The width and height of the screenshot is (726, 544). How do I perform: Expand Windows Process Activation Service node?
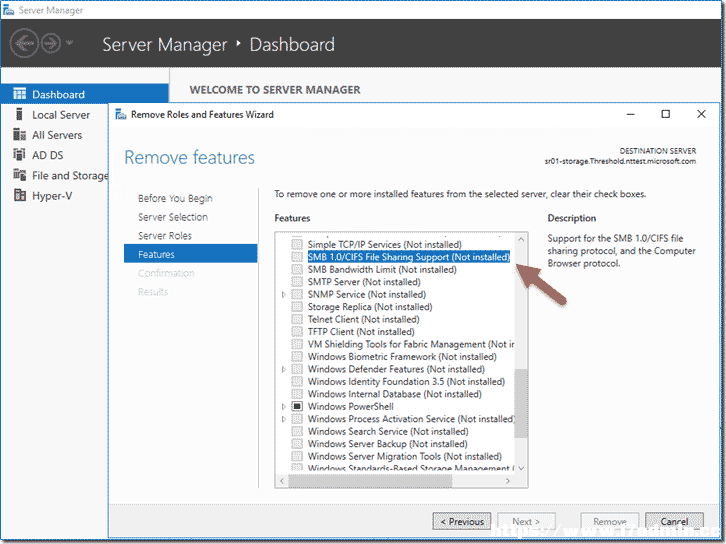click(284, 419)
